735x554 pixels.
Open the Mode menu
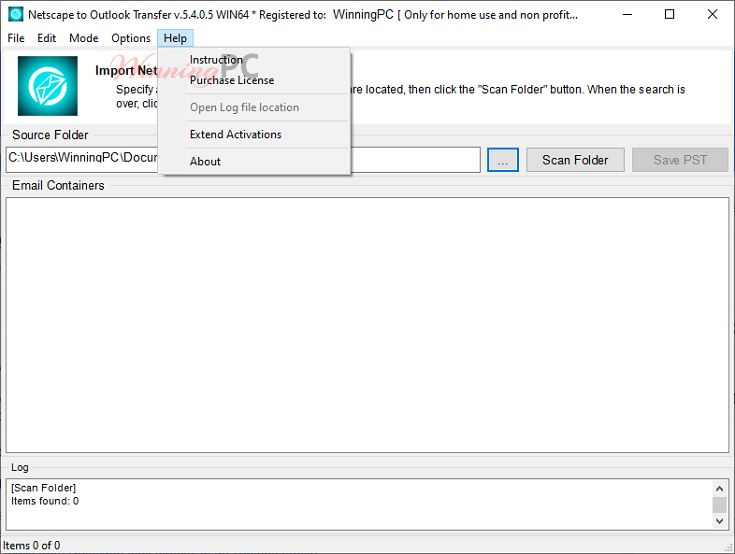coord(83,38)
